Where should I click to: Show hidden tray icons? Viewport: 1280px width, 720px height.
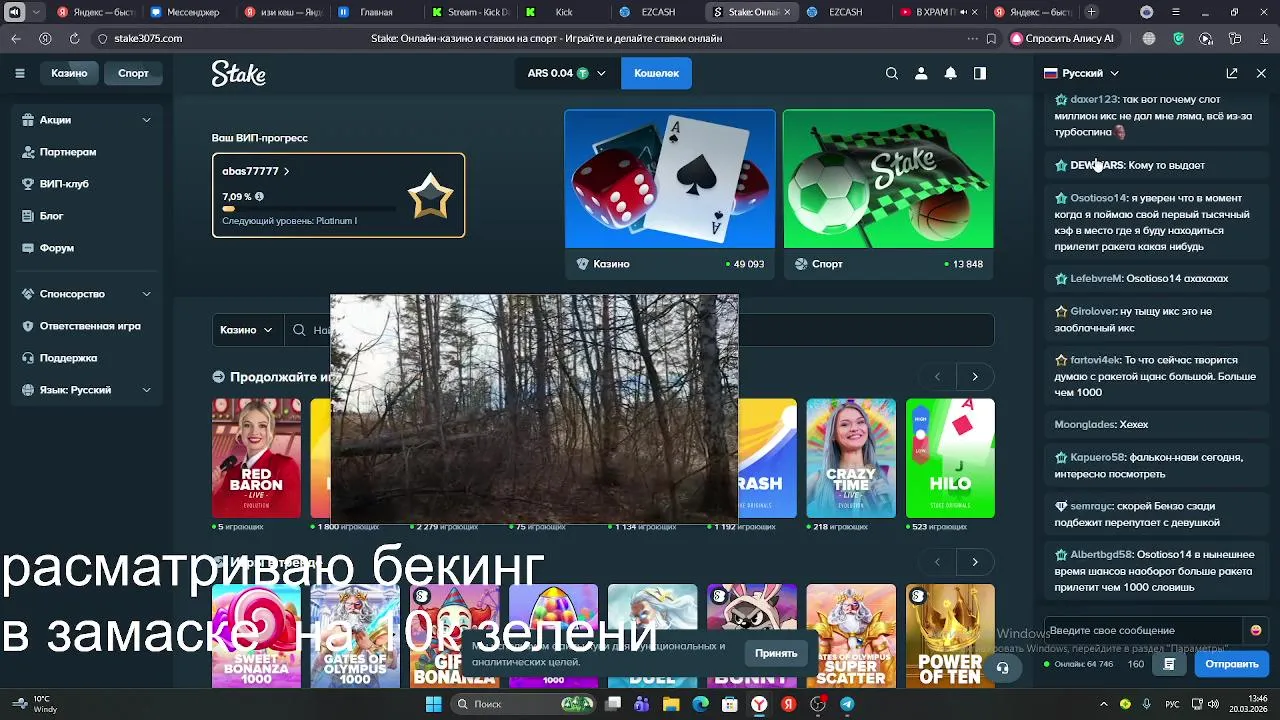pyautogui.click(x=1106, y=704)
